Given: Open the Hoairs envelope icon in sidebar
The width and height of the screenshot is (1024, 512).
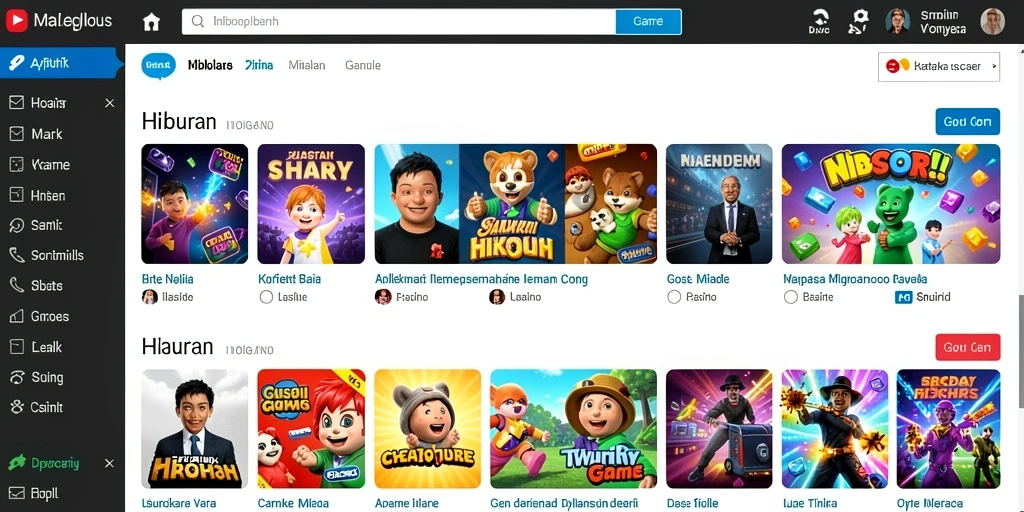Looking at the screenshot, I should pyautogui.click(x=16, y=103).
